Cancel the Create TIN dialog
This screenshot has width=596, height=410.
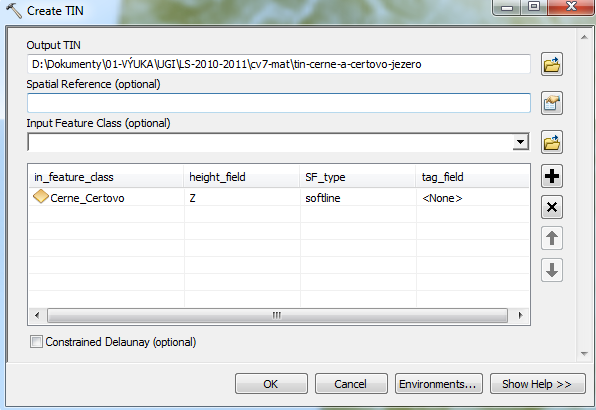click(x=351, y=384)
